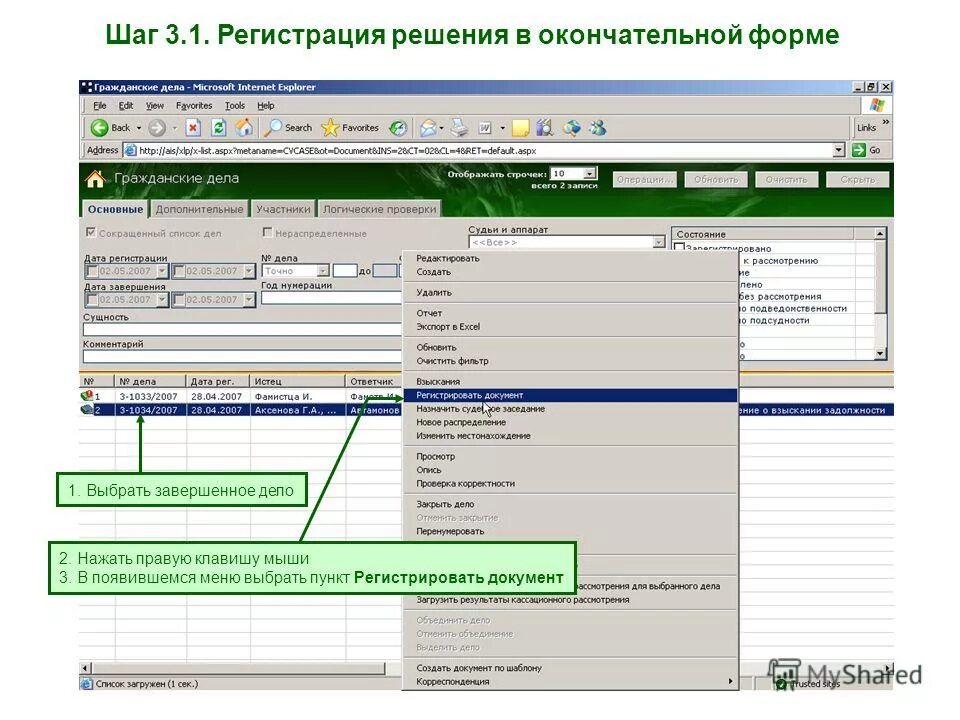The image size is (960, 720).
Task: Open the Address bar dropdown arrow
Action: 839,150
